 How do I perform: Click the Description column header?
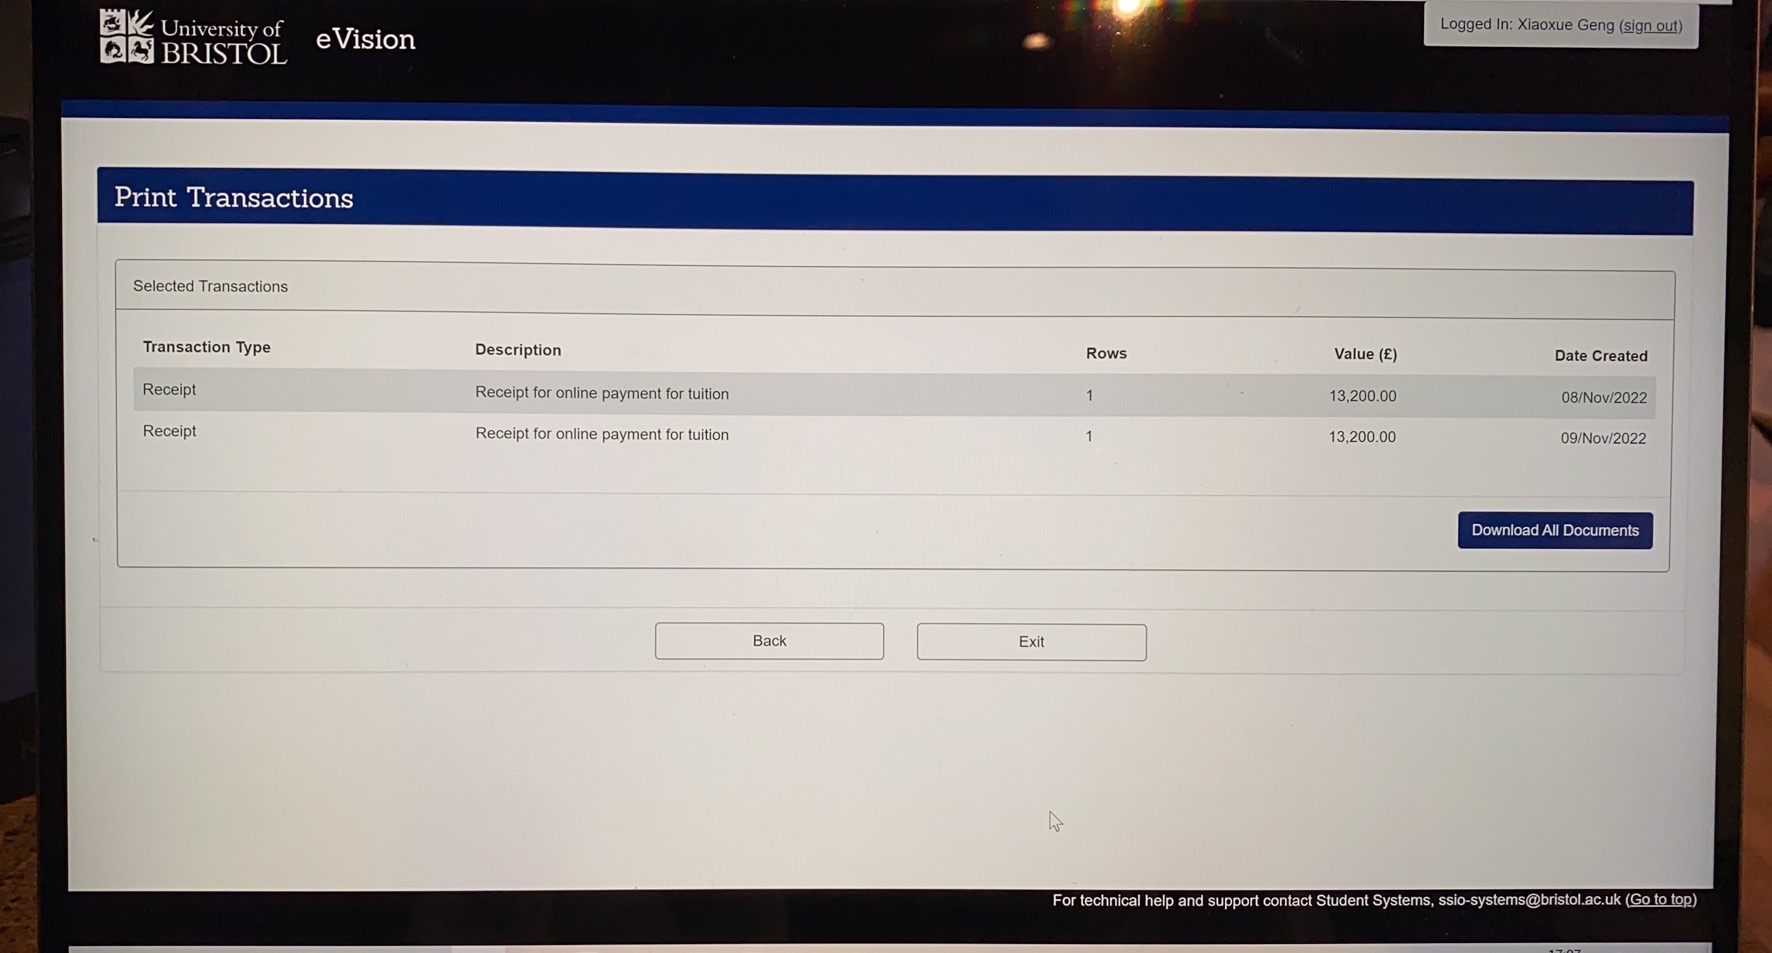coord(518,350)
